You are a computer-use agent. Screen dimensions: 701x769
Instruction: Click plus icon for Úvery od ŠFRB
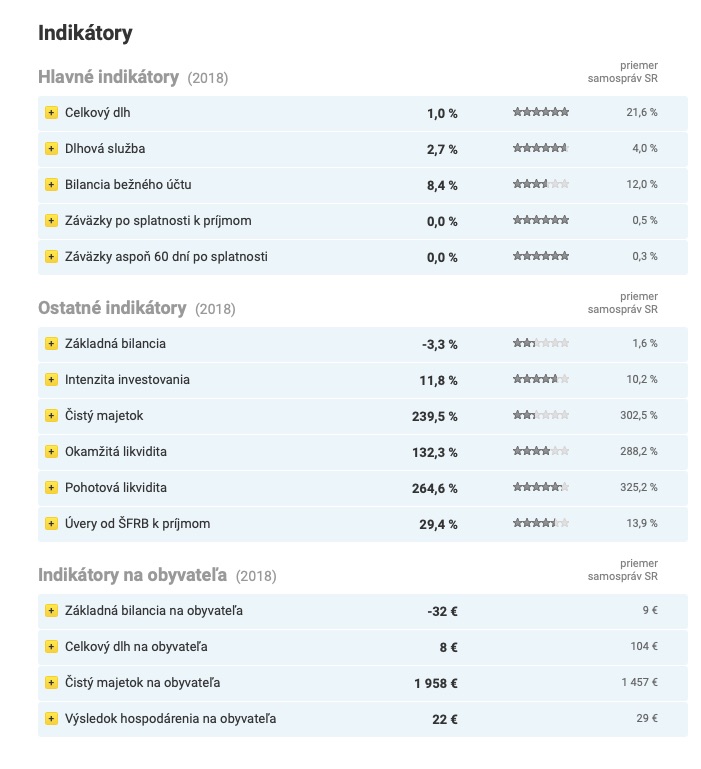51,524
